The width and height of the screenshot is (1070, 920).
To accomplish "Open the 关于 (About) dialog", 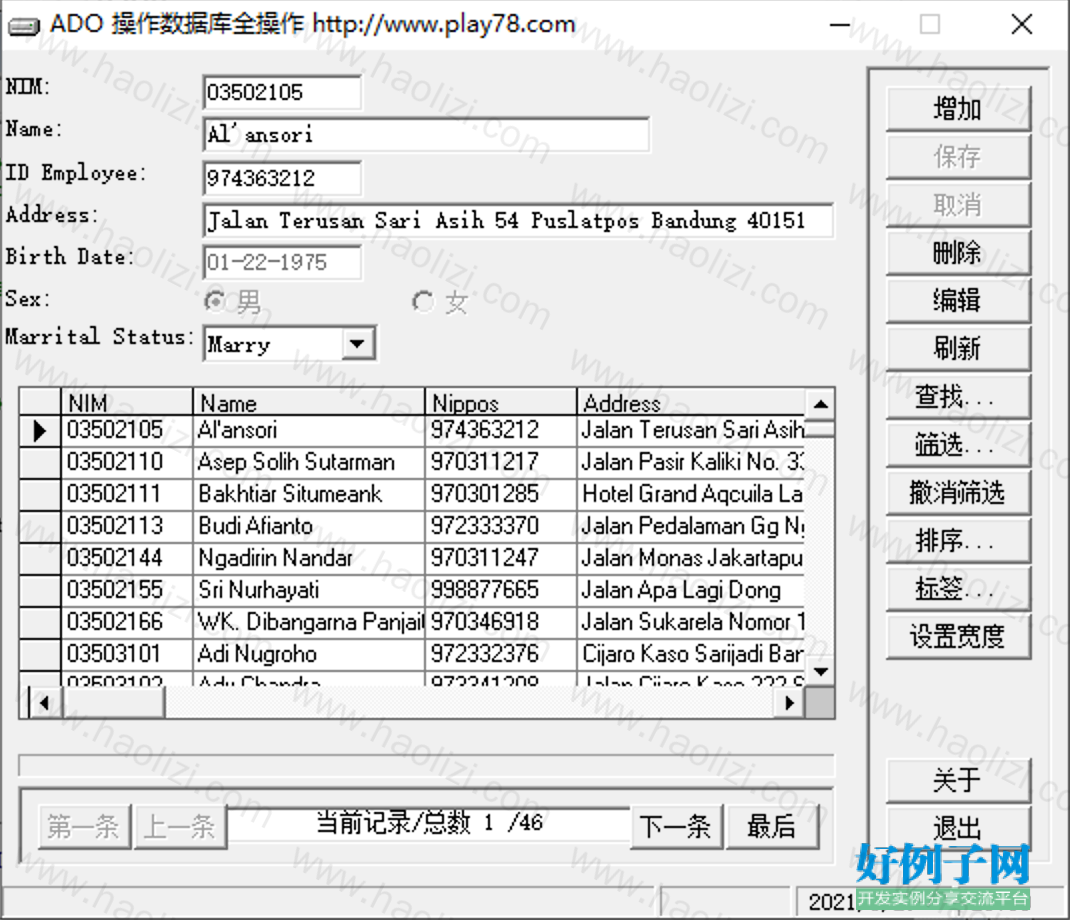I will click(958, 780).
